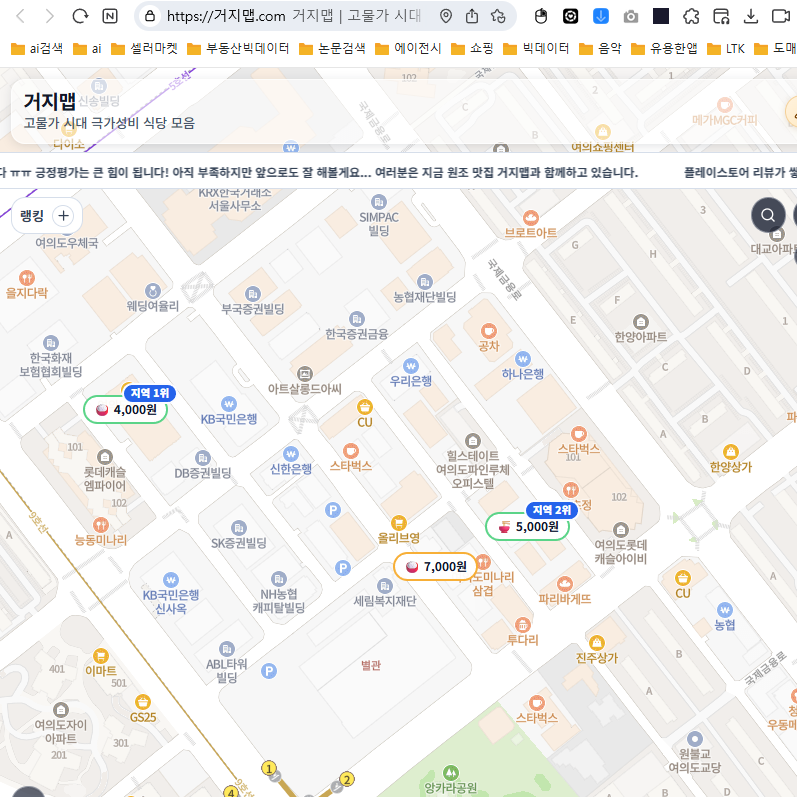This screenshot has width=797, height=797.
Task: Click the scrolling review notice banner
Action: [x=398, y=172]
